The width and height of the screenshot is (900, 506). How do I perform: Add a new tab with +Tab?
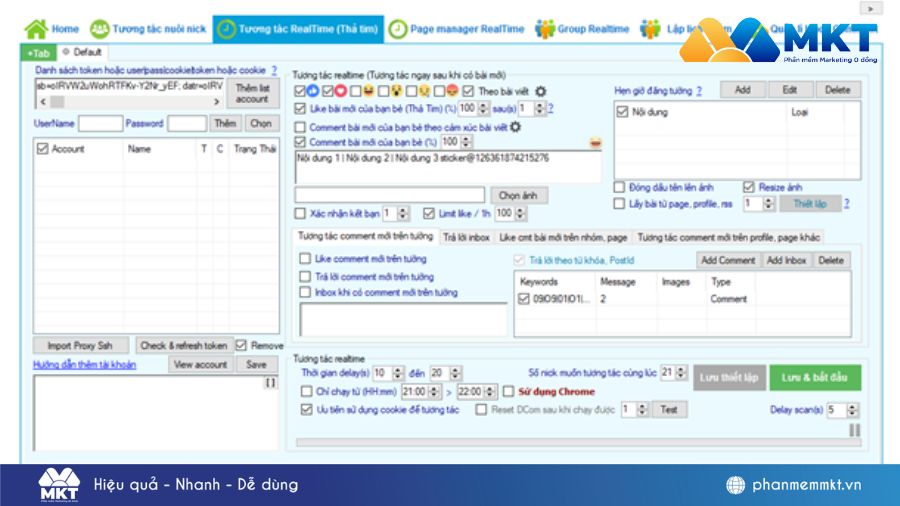pos(38,53)
